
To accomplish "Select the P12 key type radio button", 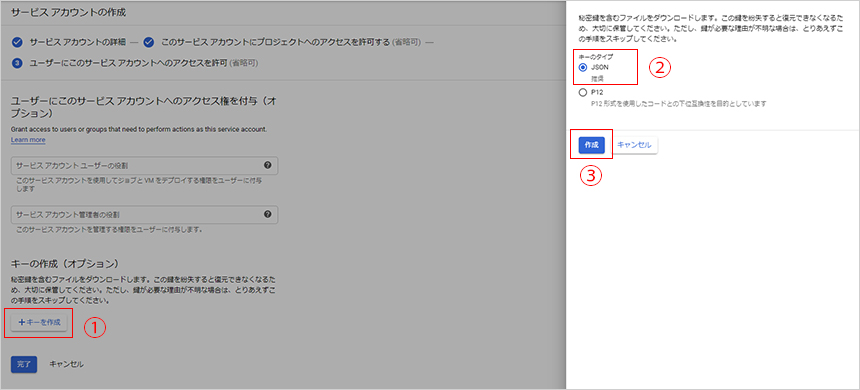I will click(583, 93).
